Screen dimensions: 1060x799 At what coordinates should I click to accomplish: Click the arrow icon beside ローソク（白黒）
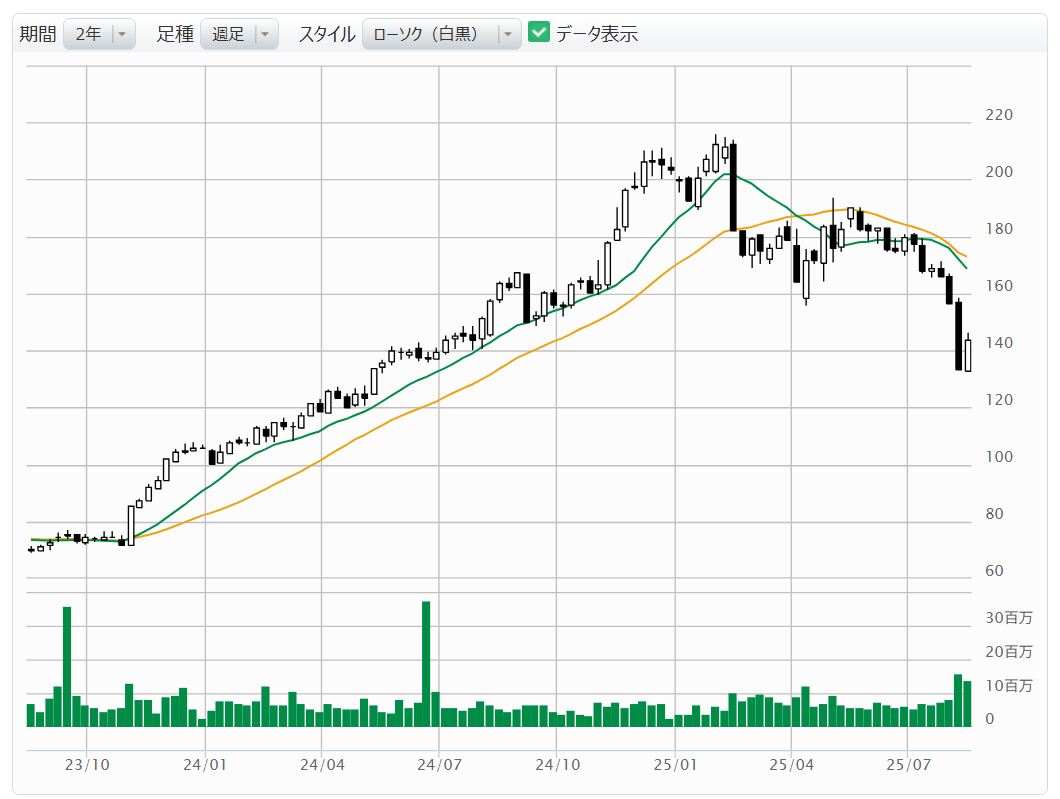(x=507, y=34)
